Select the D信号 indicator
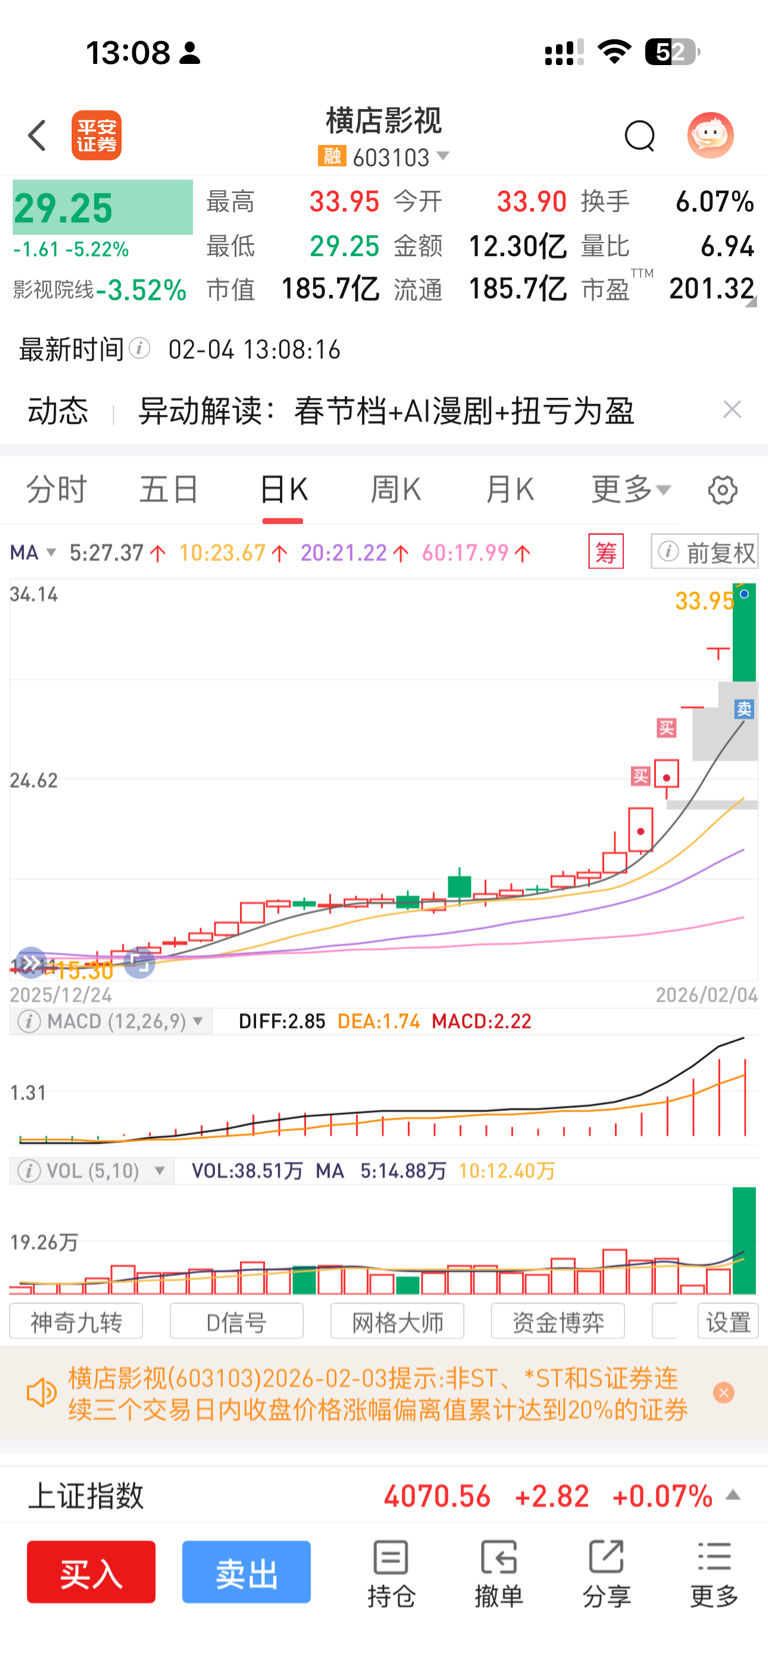 click(237, 1322)
